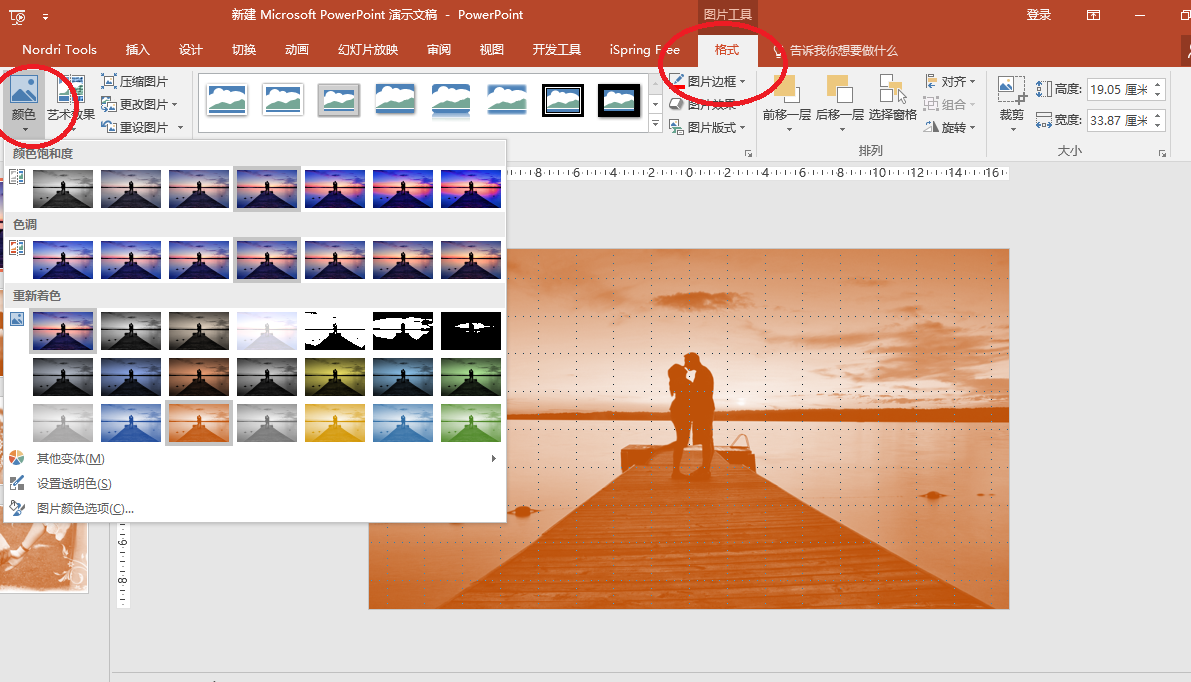Apply the light blue recolor thumbnail beside orange

coord(131,422)
